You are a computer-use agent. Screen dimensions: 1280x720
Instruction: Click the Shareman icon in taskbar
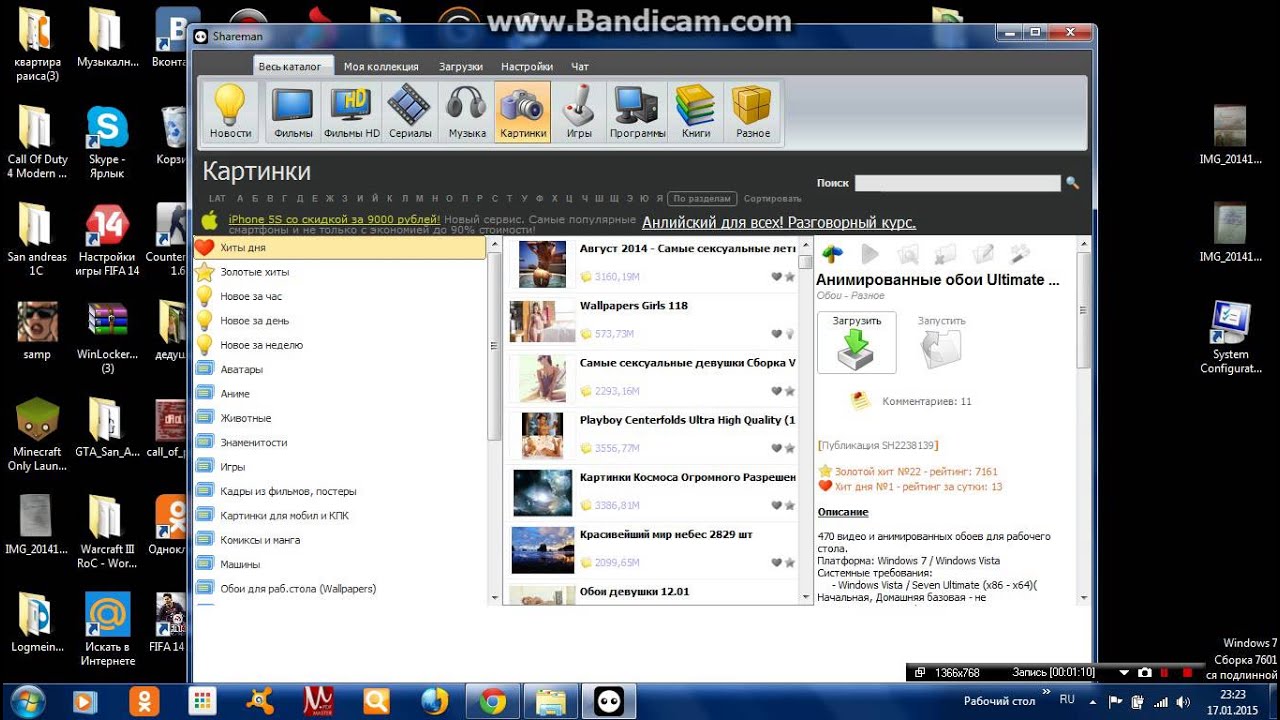click(x=609, y=702)
